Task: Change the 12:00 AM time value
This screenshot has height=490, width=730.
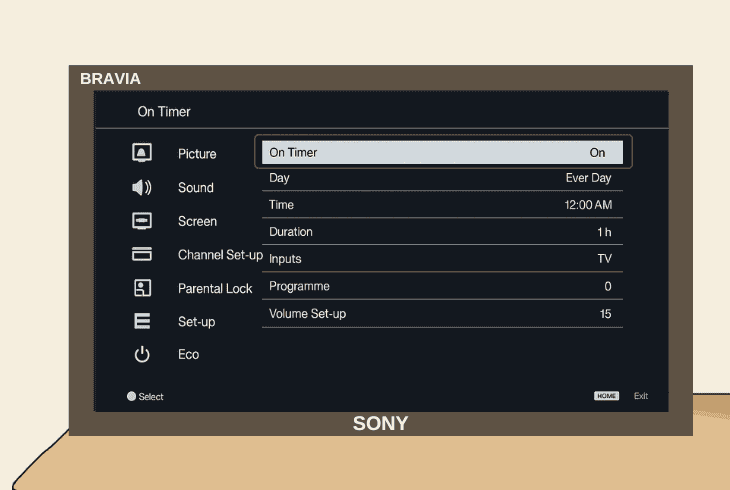Action: [x=588, y=205]
